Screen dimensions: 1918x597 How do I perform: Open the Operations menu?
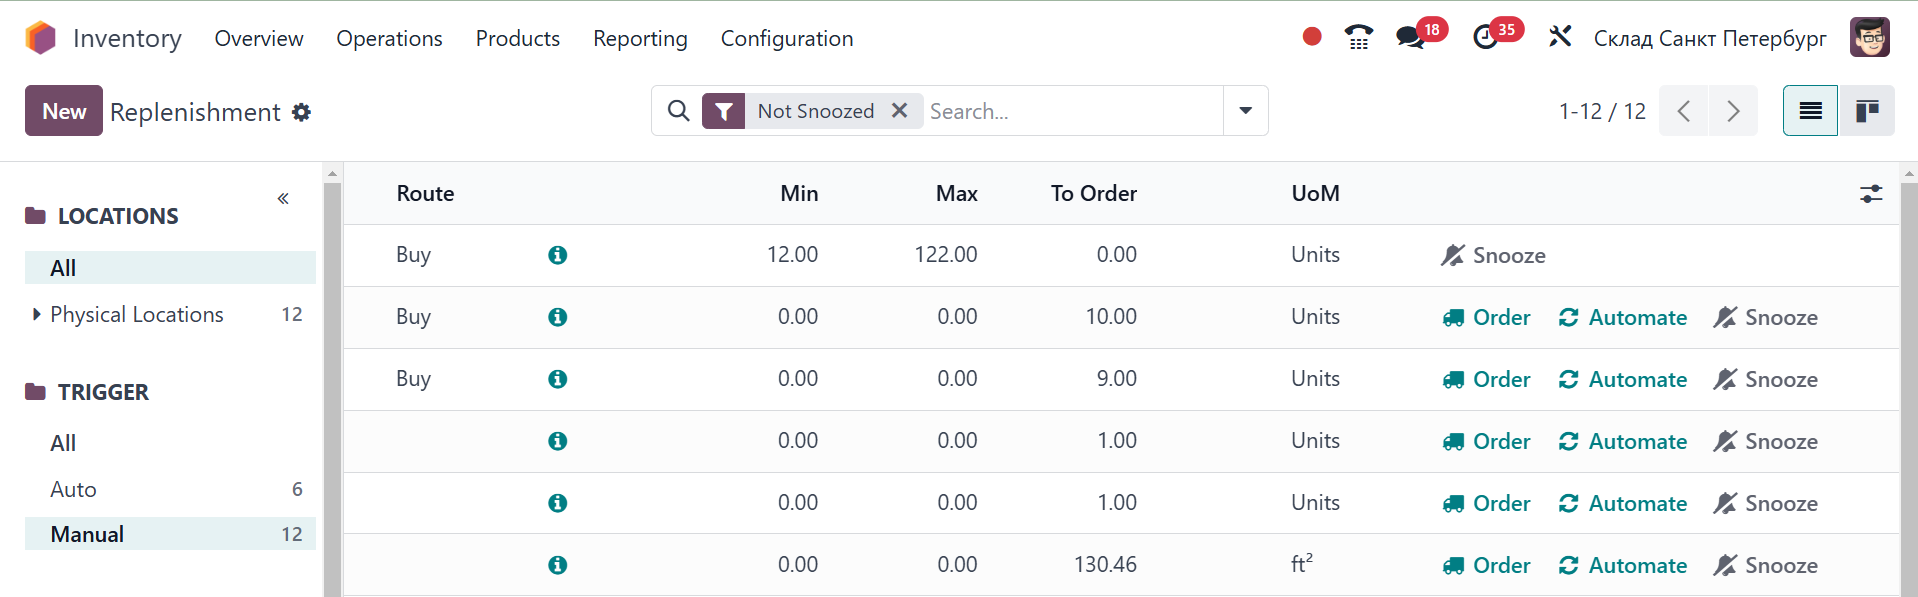389,39
